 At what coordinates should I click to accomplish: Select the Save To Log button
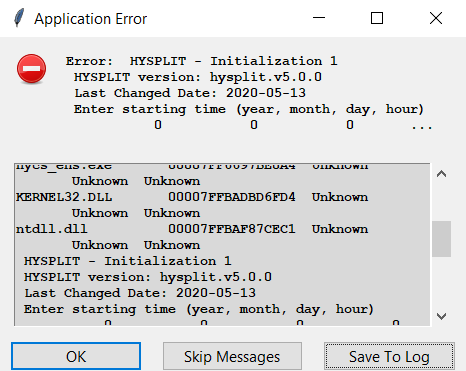click(389, 356)
